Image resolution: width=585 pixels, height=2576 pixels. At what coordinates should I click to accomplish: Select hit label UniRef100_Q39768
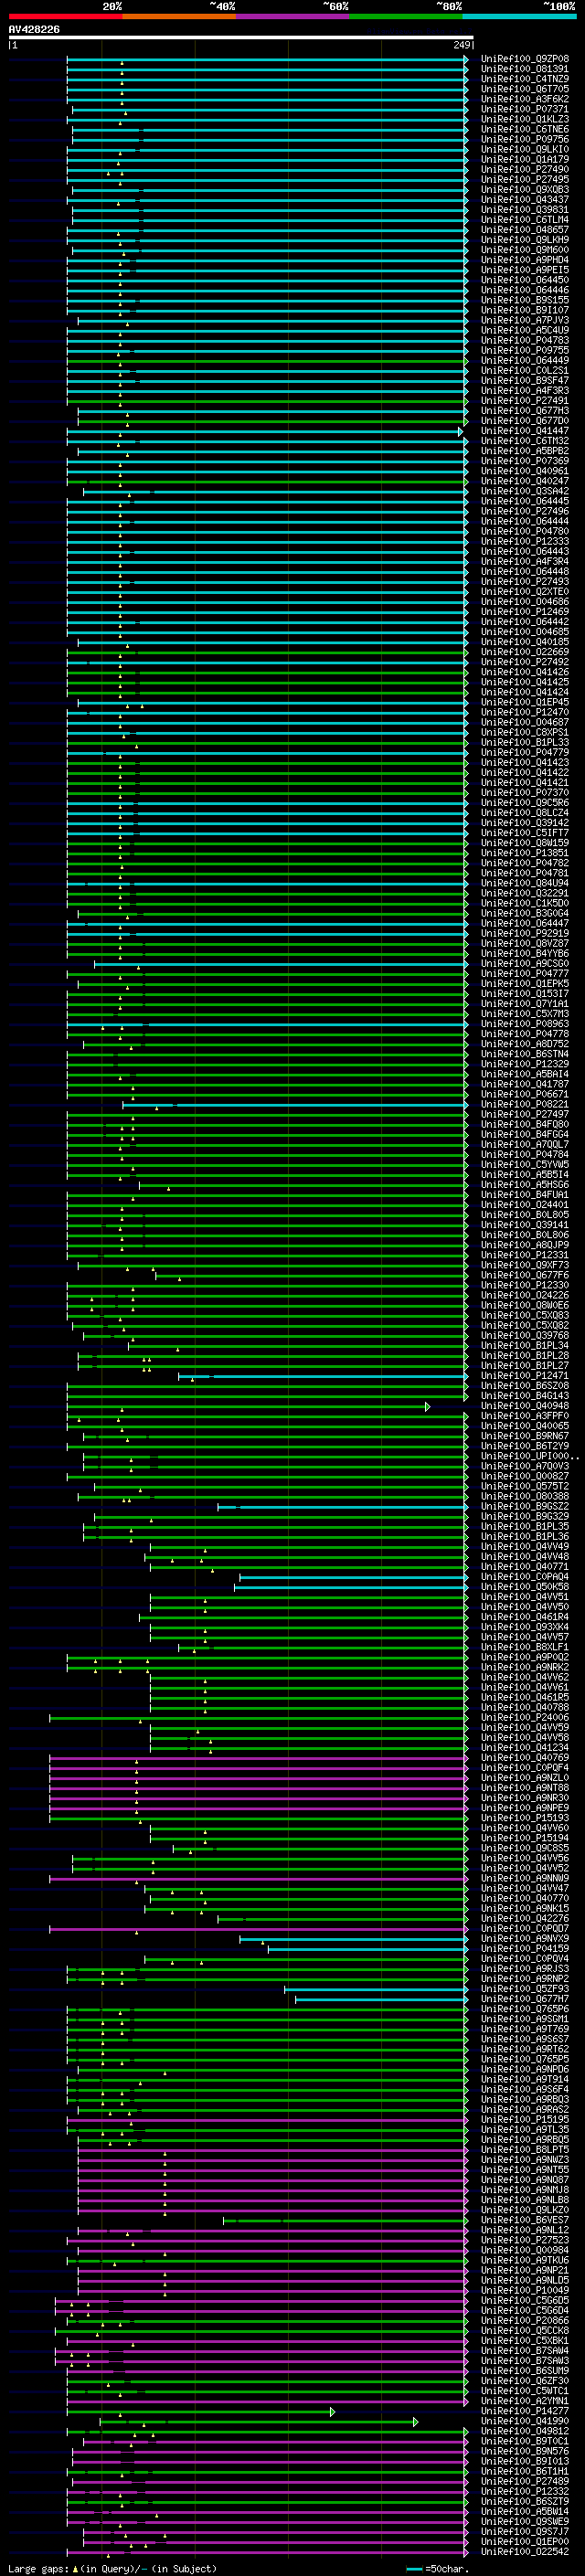tap(525, 1335)
